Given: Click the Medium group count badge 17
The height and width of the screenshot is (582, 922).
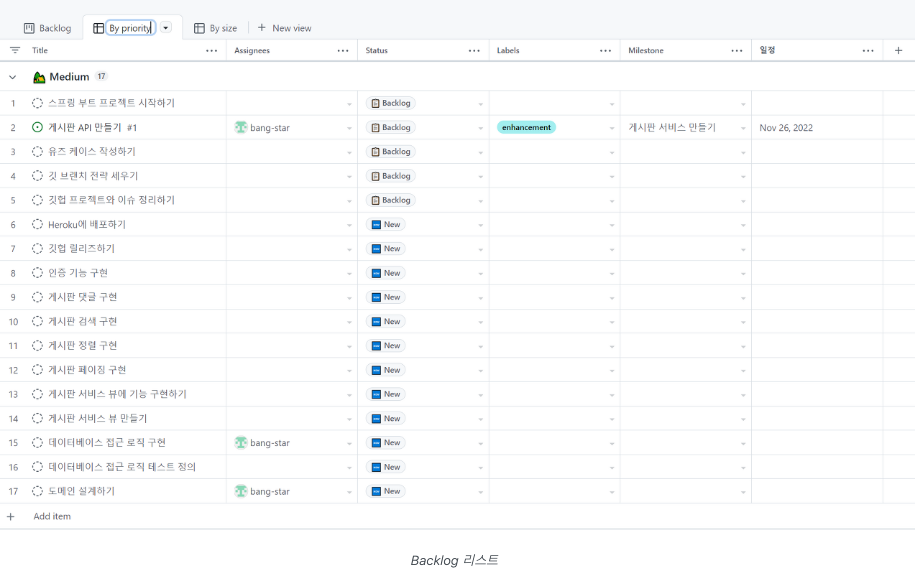Looking at the screenshot, I should pos(101,76).
